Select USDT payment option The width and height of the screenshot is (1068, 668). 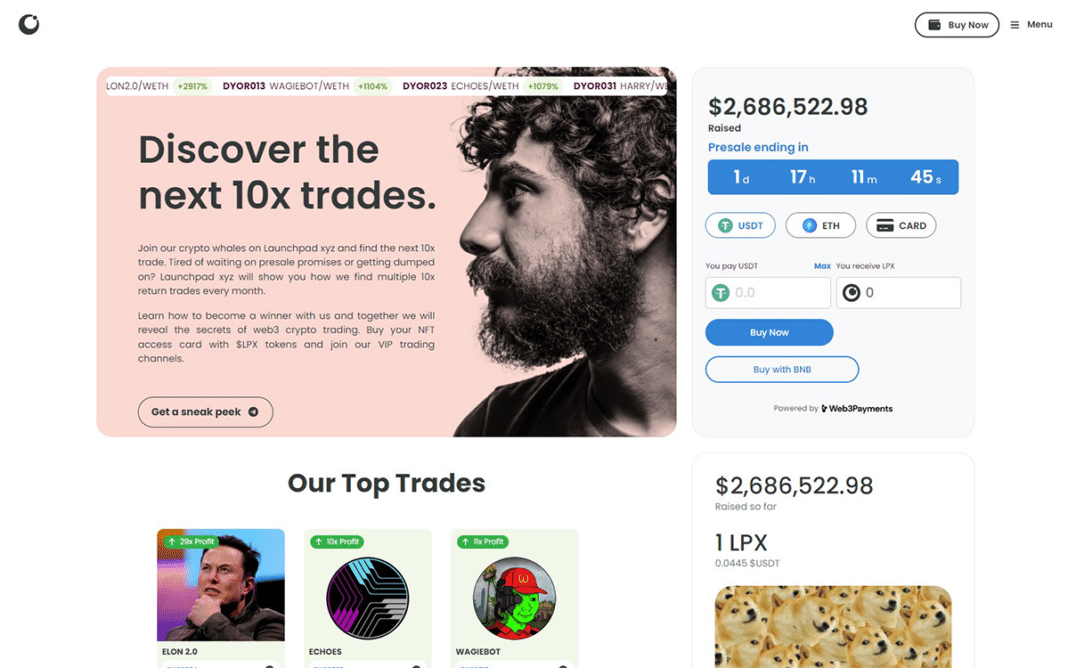click(740, 225)
